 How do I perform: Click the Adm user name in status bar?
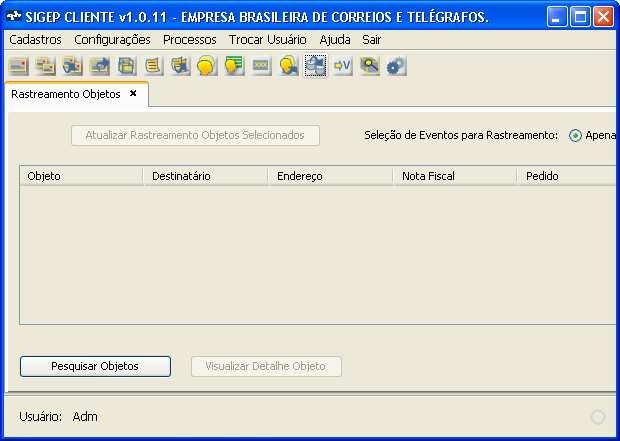point(85,416)
